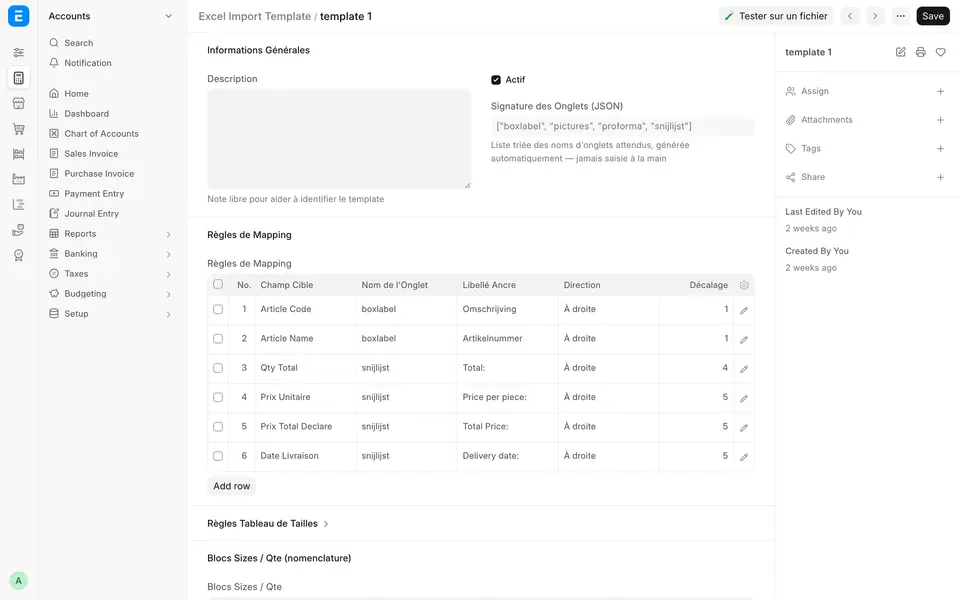960x600 pixels.
Task: Add an assignment with Assign plus icon
Action: point(940,91)
